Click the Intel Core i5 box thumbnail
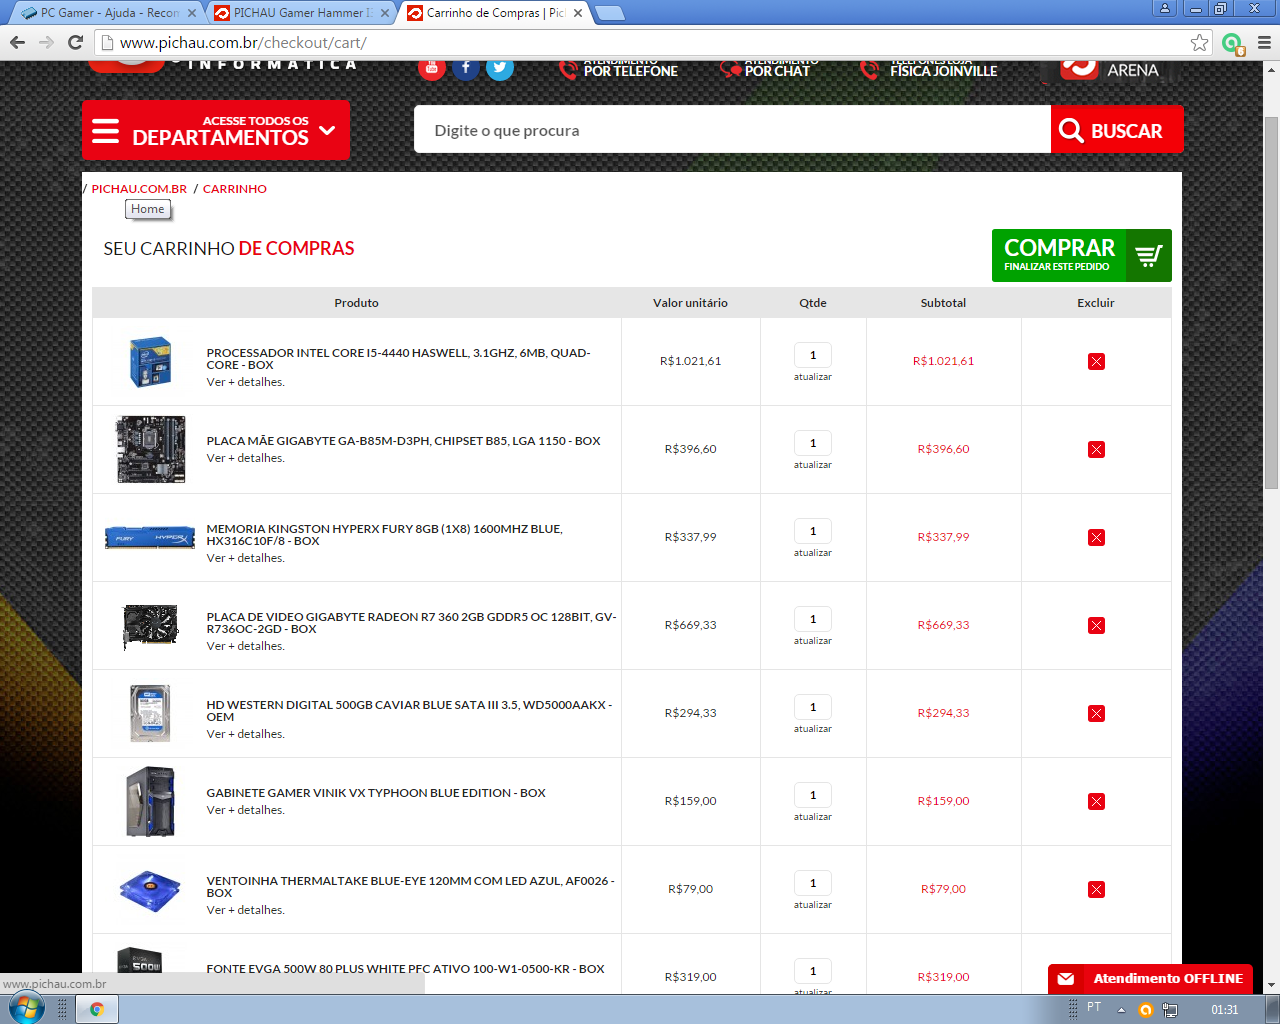This screenshot has height=1024, width=1280. 151,361
